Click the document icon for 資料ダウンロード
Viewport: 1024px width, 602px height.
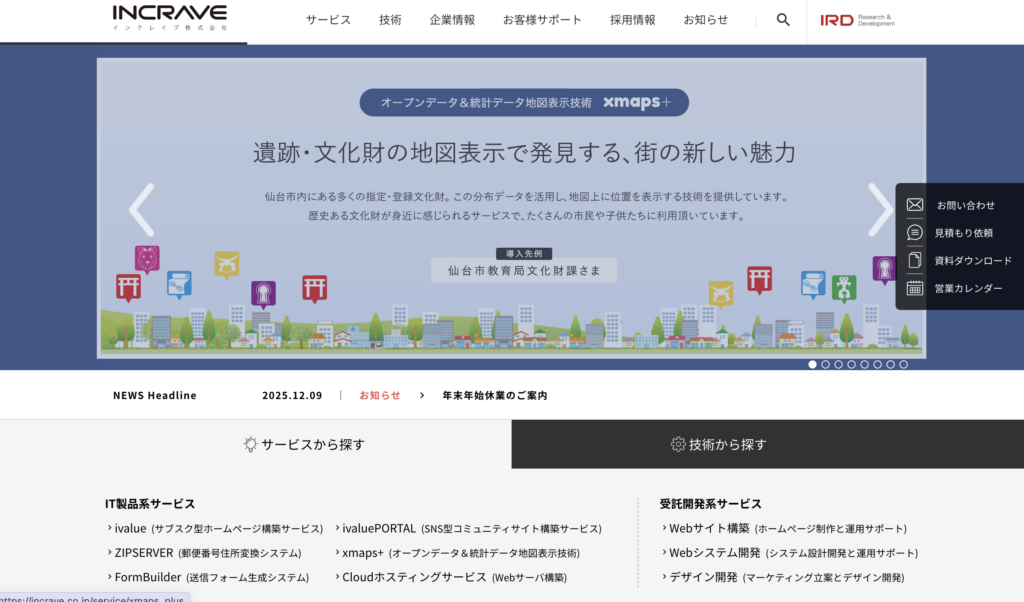tap(914, 260)
